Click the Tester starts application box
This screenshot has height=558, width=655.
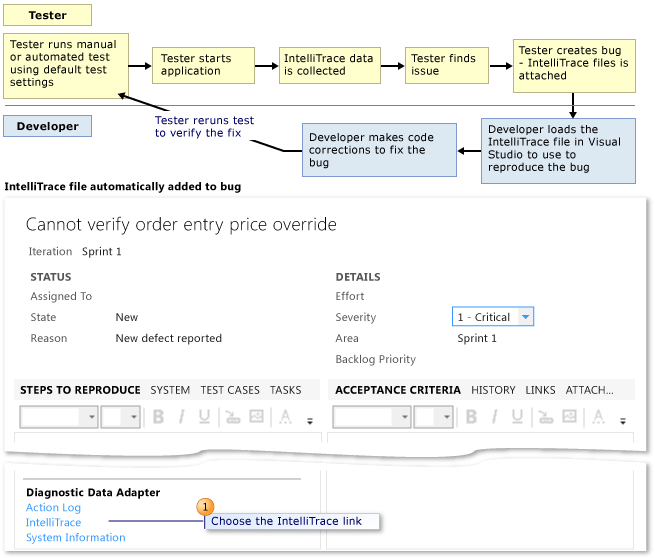tap(203, 66)
